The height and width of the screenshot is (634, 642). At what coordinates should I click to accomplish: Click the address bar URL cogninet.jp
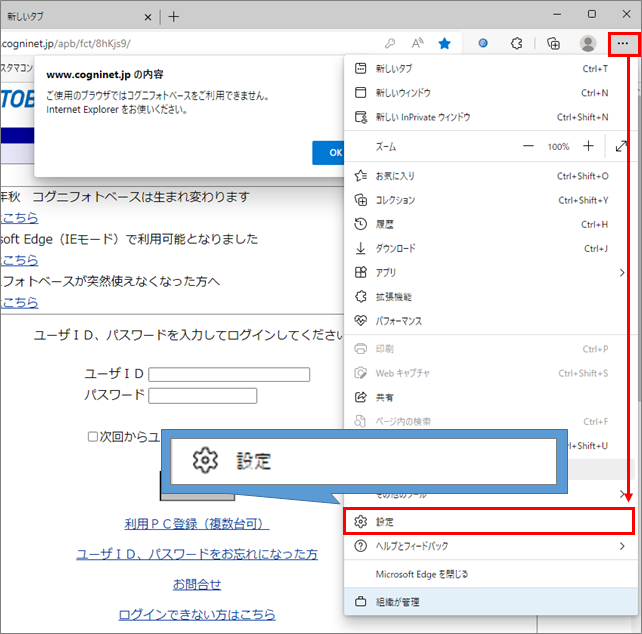66,43
